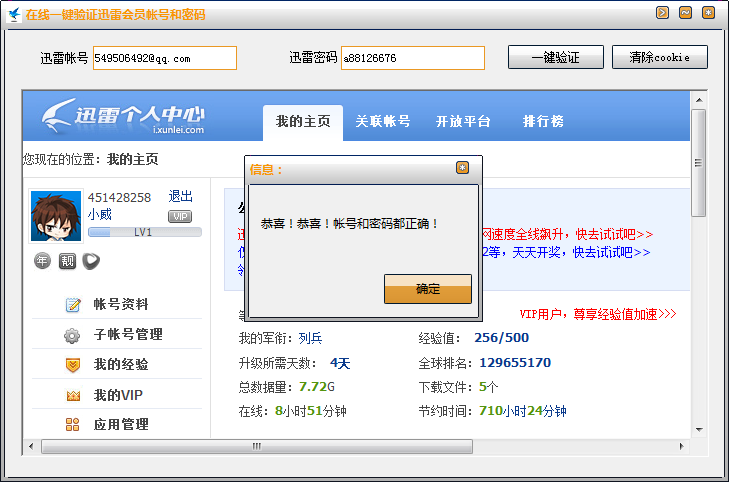The height and width of the screenshot is (482, 729).
Task: Click the 4天 upgrade days value
Action: pyautogui.click(x=340, y=363)
